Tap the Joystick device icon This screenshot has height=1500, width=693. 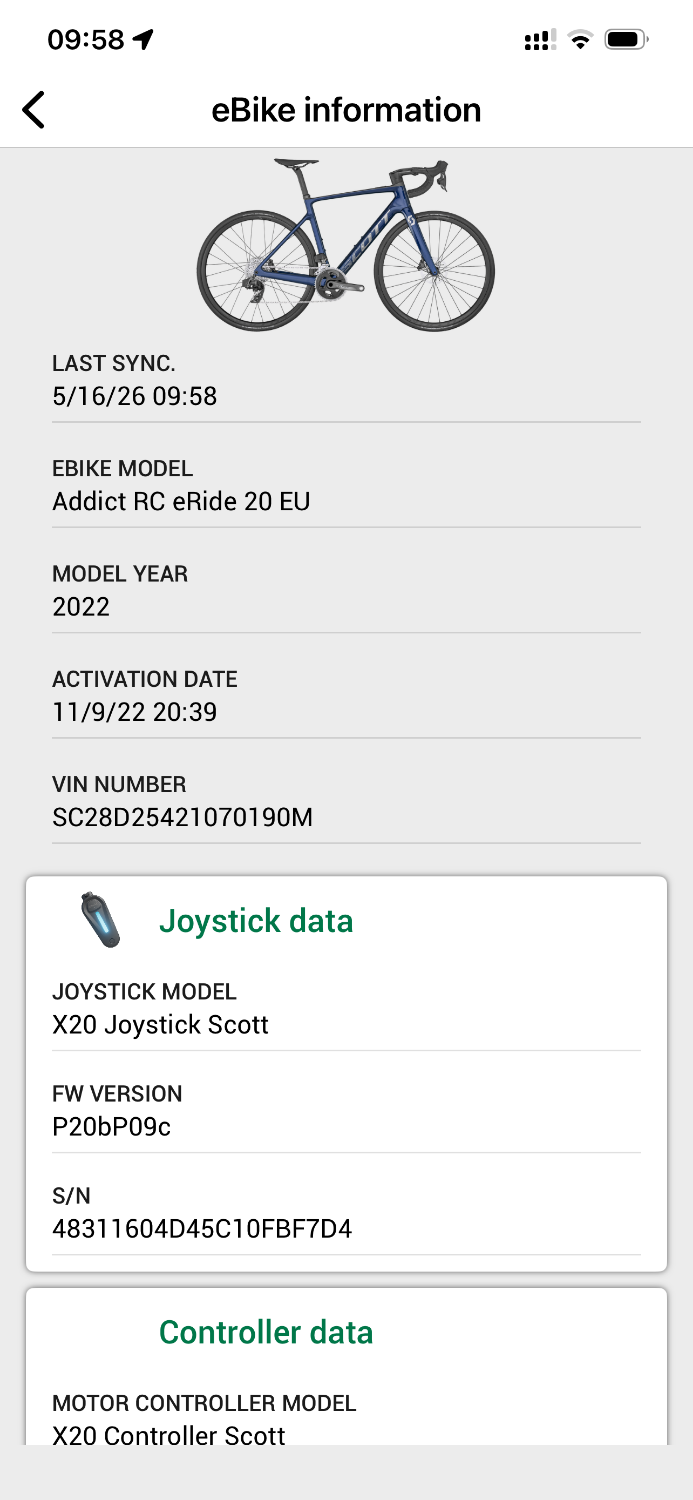coord(101,920)
